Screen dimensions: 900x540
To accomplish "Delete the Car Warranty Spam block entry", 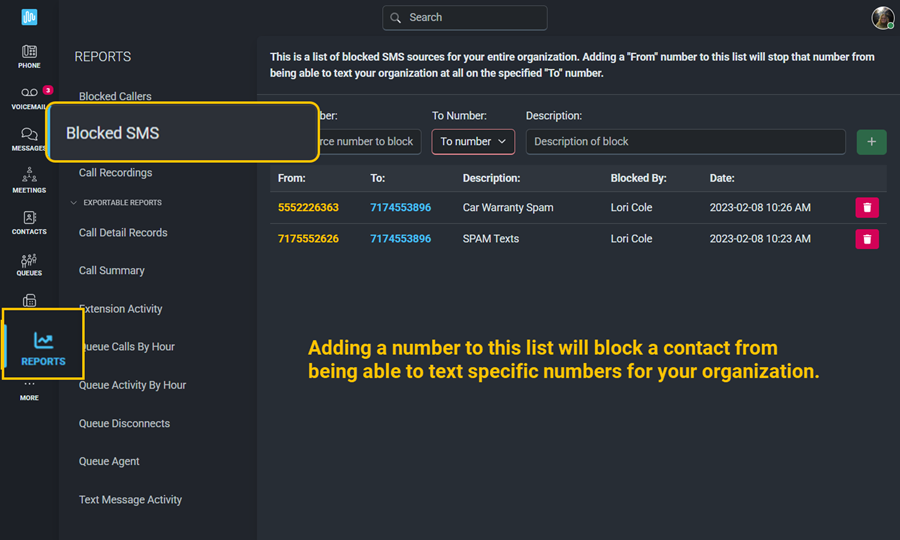I will pos(867,208).
